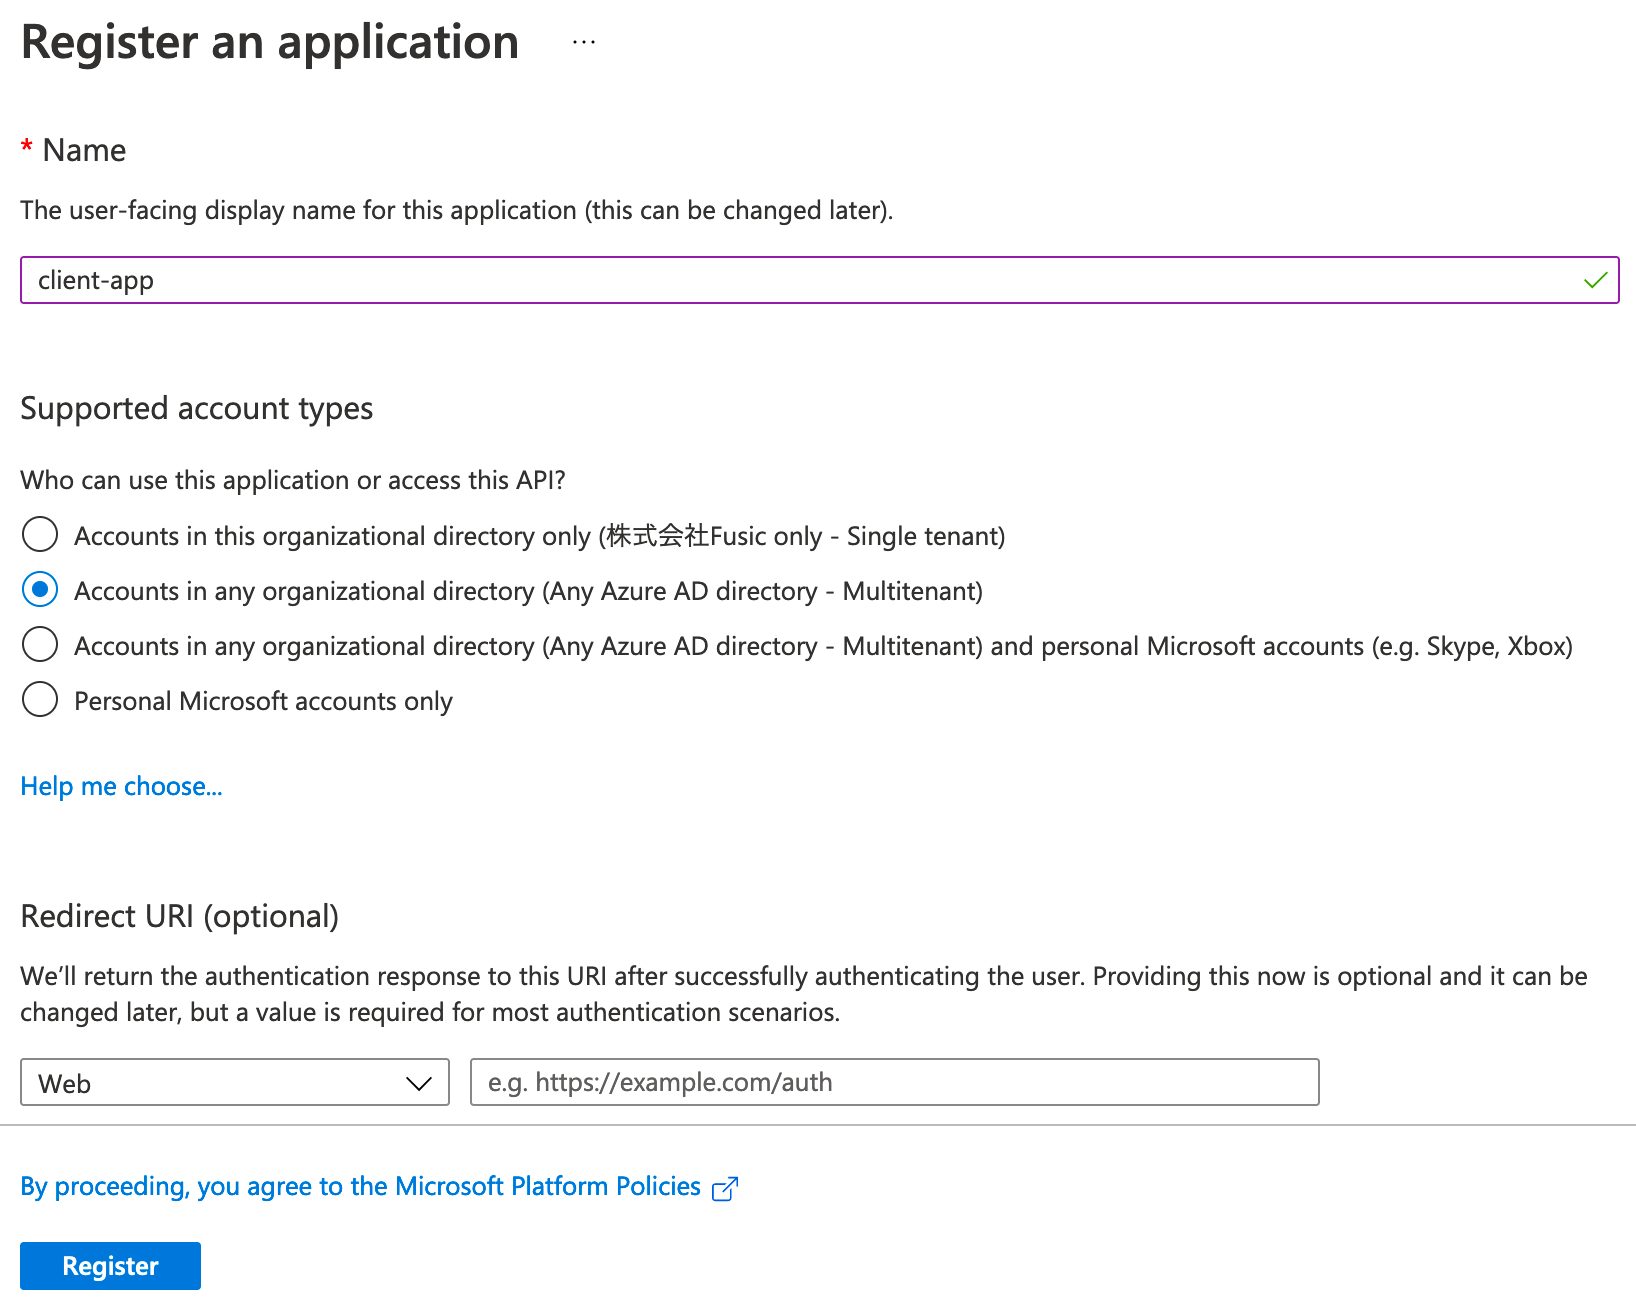
Task: Click the Name field containing client-app
Action: (800, 281)
